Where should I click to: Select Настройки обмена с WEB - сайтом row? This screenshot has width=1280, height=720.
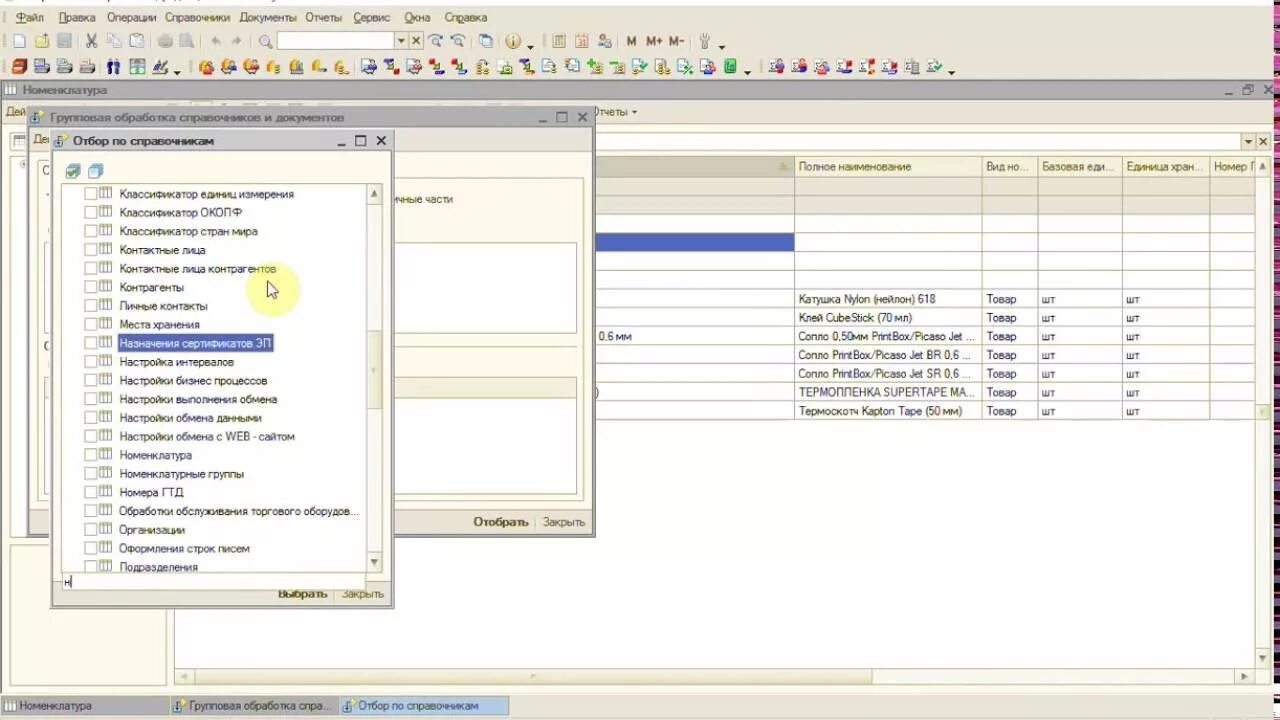207,436
